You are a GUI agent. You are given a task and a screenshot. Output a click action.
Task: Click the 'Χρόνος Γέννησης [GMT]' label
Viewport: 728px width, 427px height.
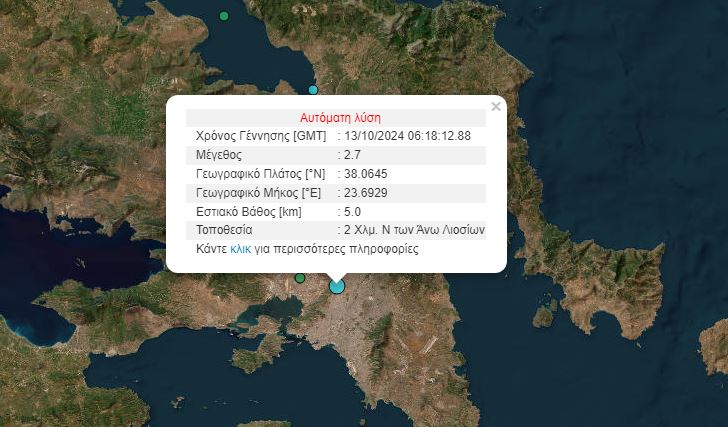coord(257,136)
